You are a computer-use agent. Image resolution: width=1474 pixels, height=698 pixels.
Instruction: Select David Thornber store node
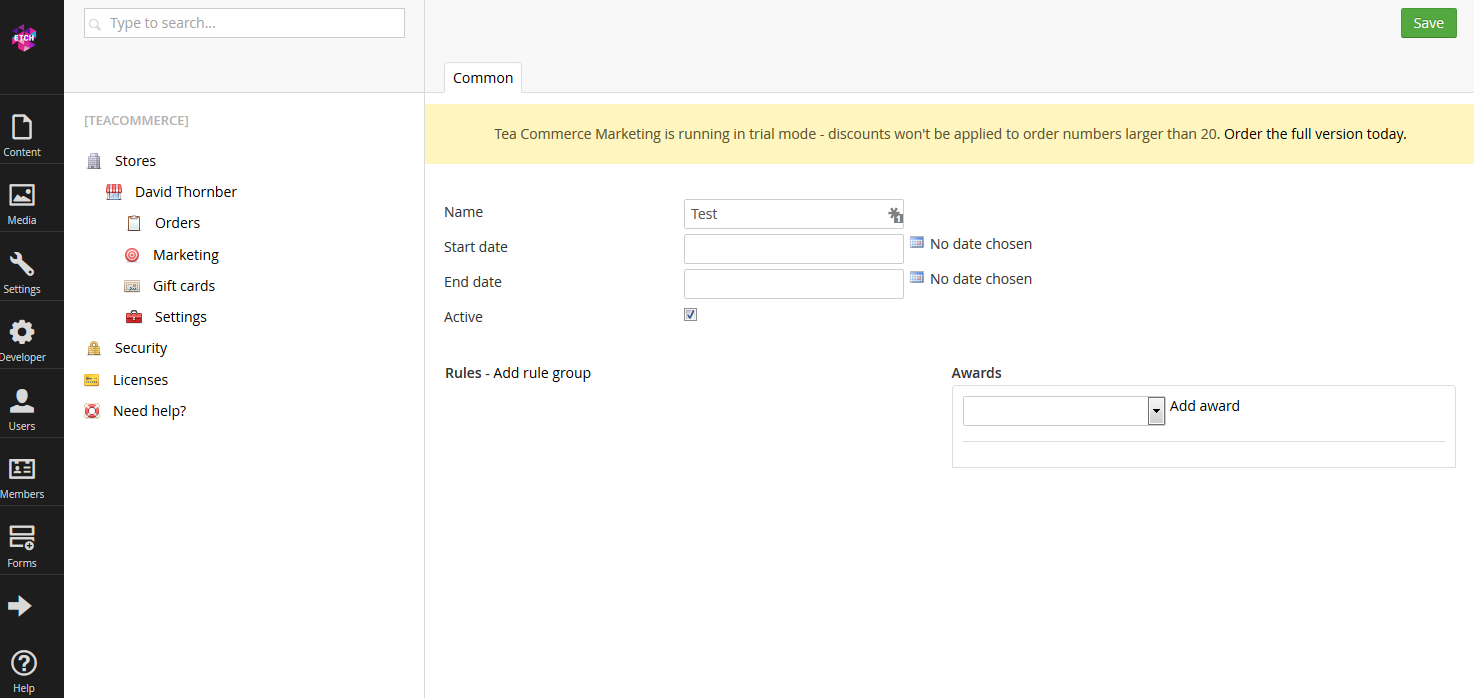186,192
